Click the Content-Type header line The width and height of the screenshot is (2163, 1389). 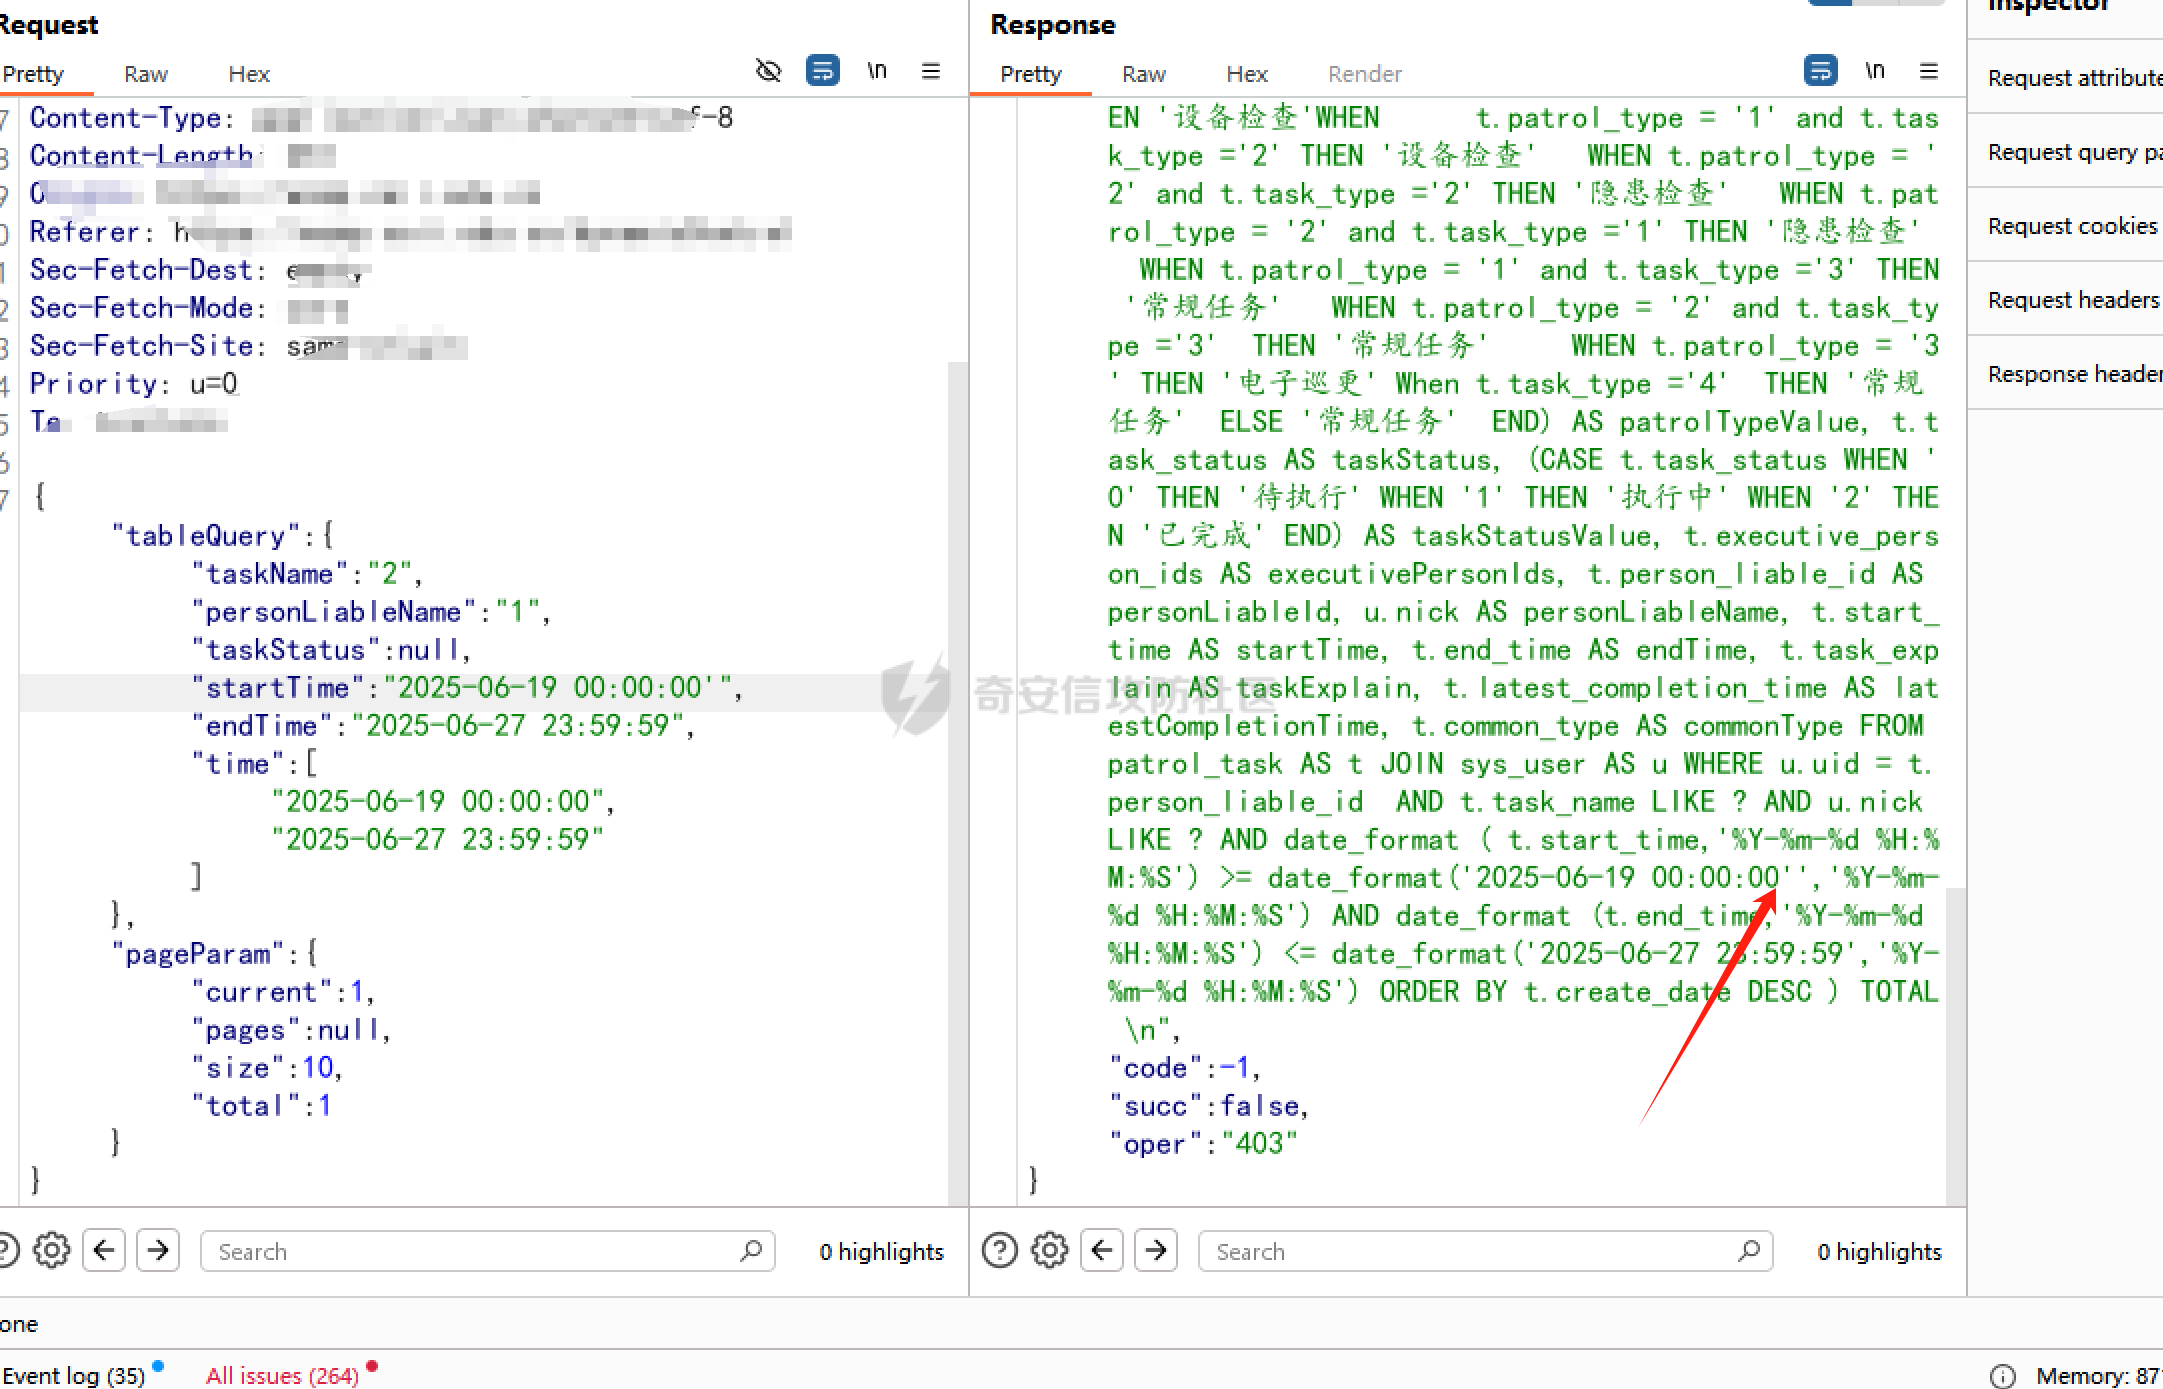[381, 118]
